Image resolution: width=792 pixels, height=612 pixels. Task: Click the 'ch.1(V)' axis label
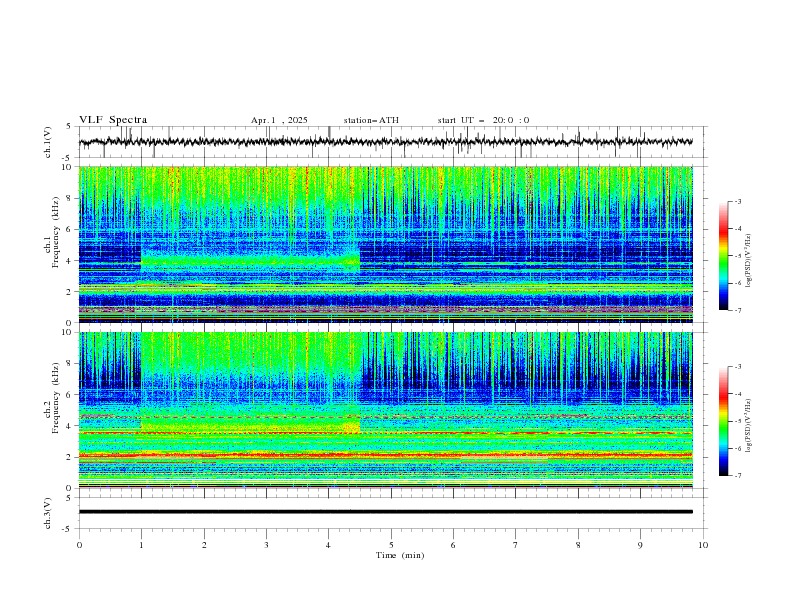[x=48, y=142]
